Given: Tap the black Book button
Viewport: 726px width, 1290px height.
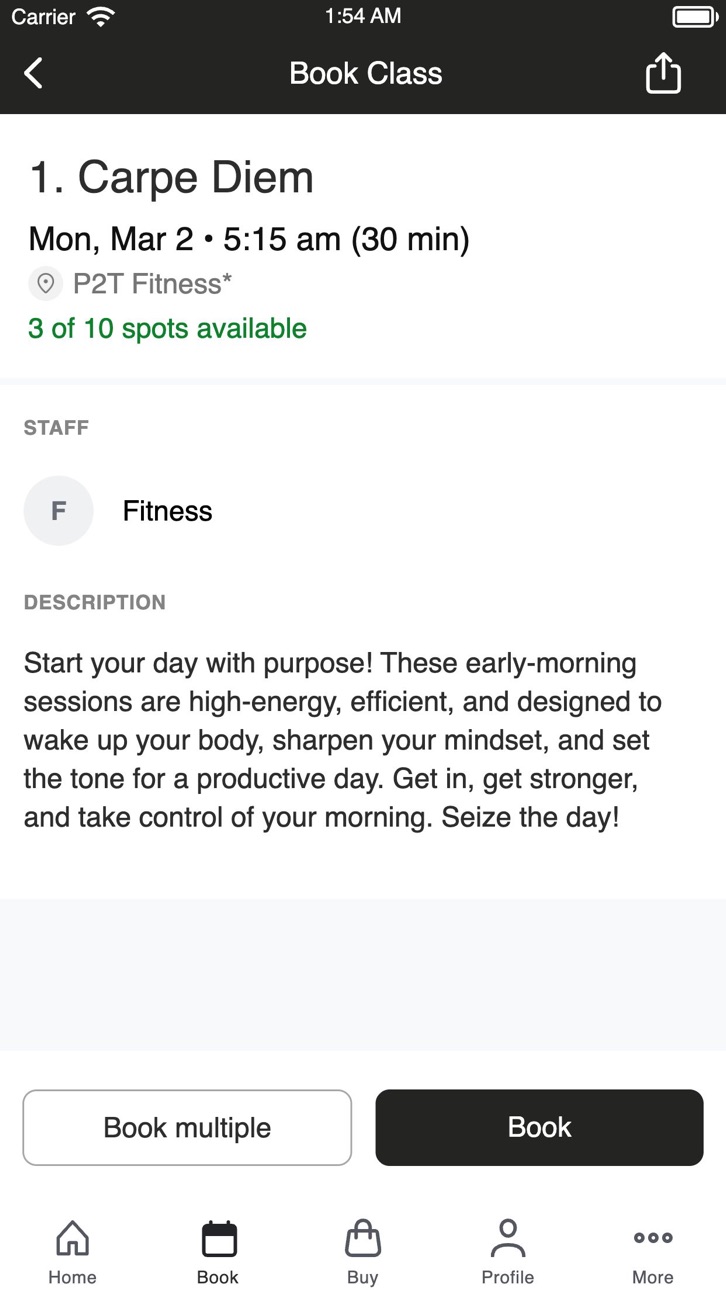Looking at the screenshot, I should coord(540,1127).
